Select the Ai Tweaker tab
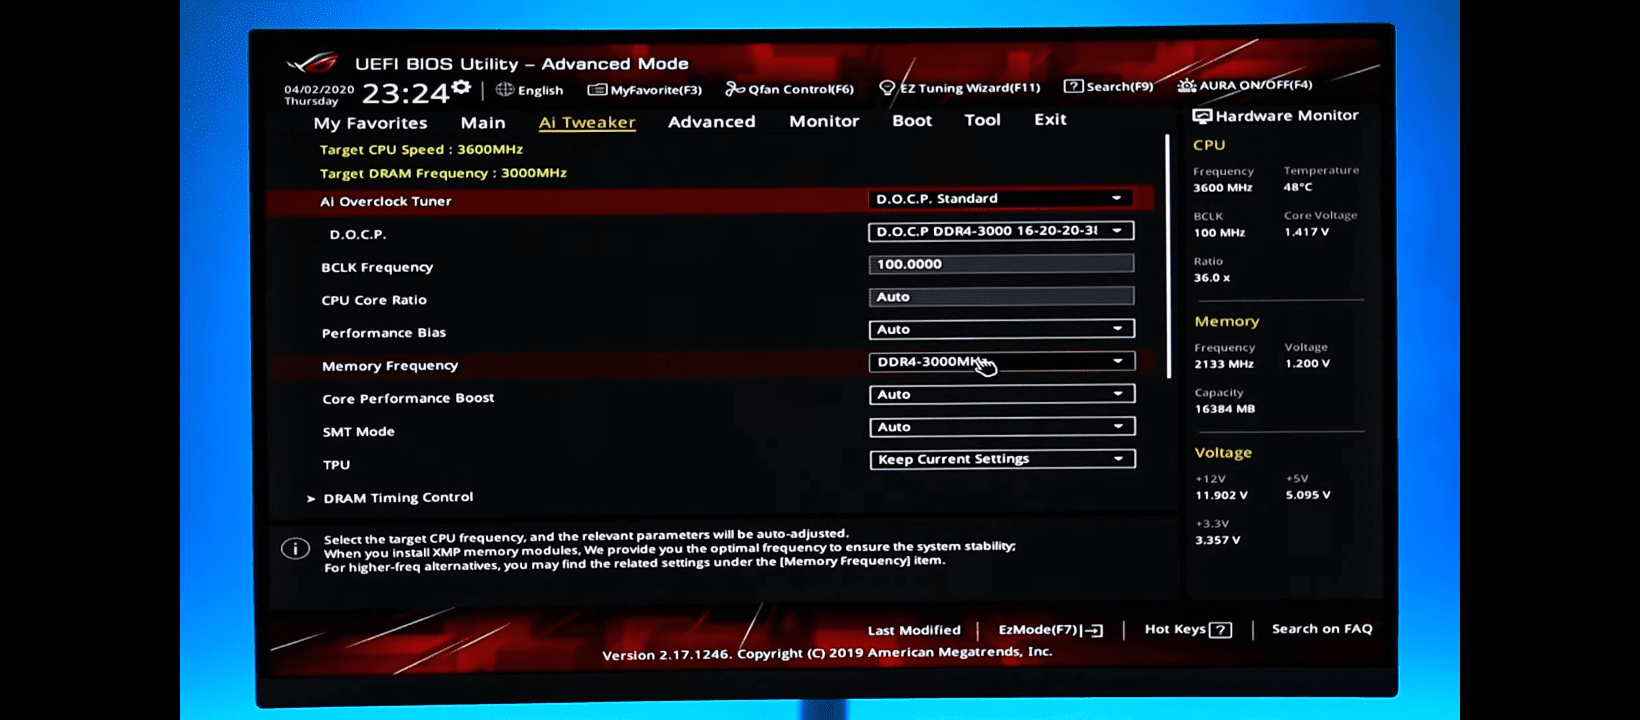The height and width of the screenshot is (720, 1640). pos(587,122)
